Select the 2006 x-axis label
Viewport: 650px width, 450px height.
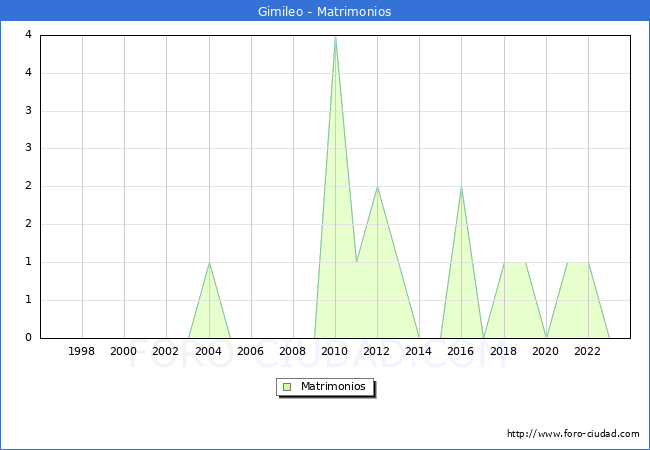tap(250, 351)
